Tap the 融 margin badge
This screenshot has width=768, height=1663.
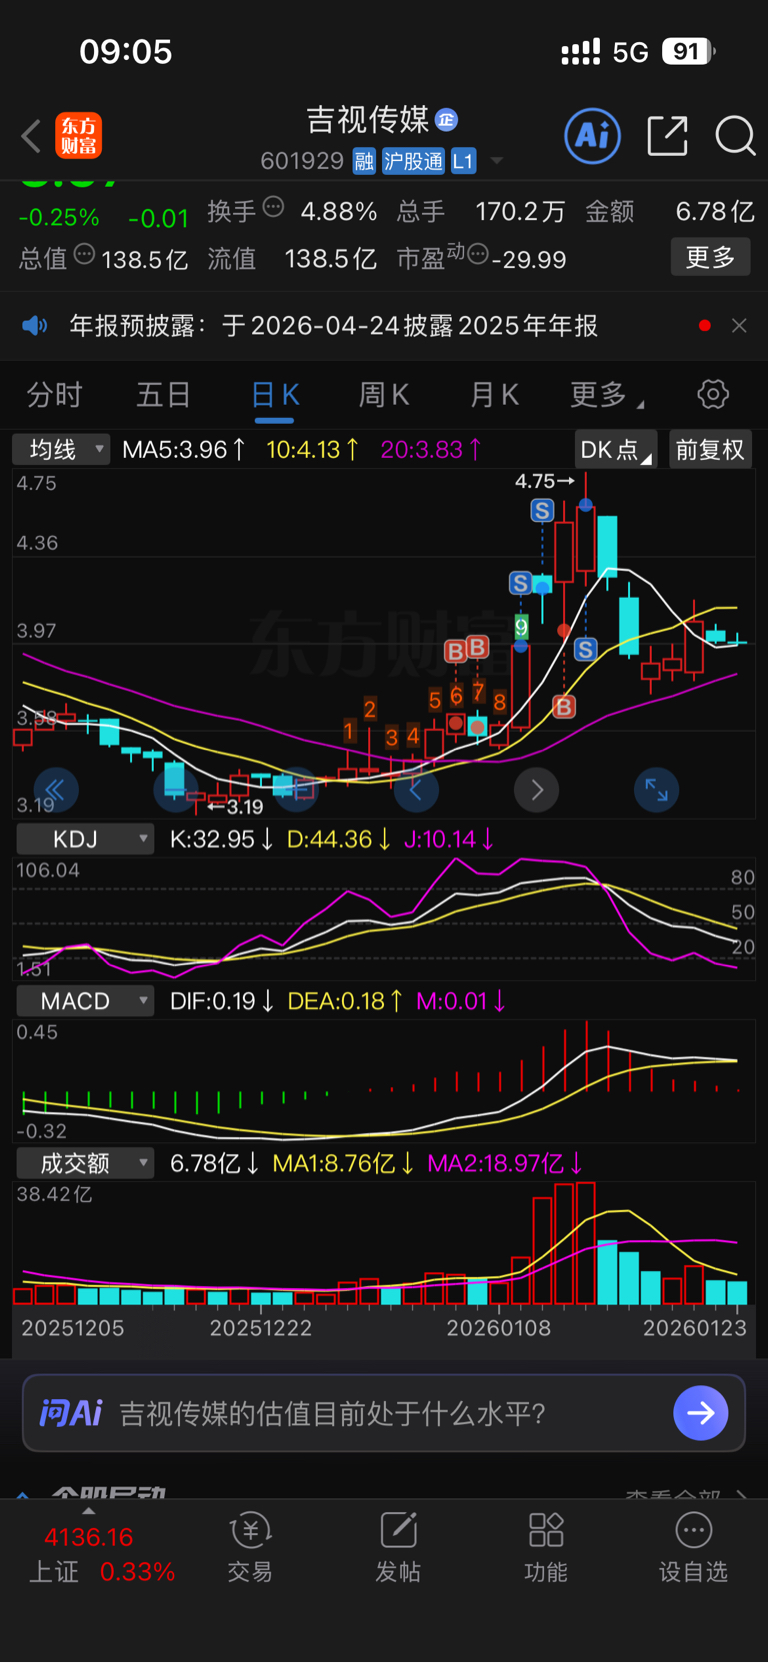364,161
